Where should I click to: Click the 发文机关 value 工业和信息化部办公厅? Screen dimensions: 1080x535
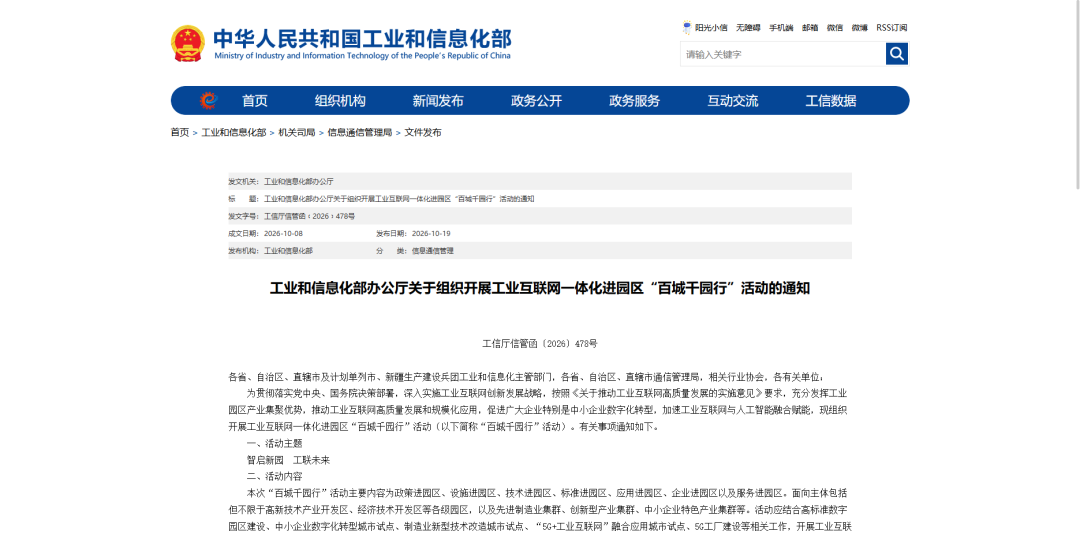point(298,182)
